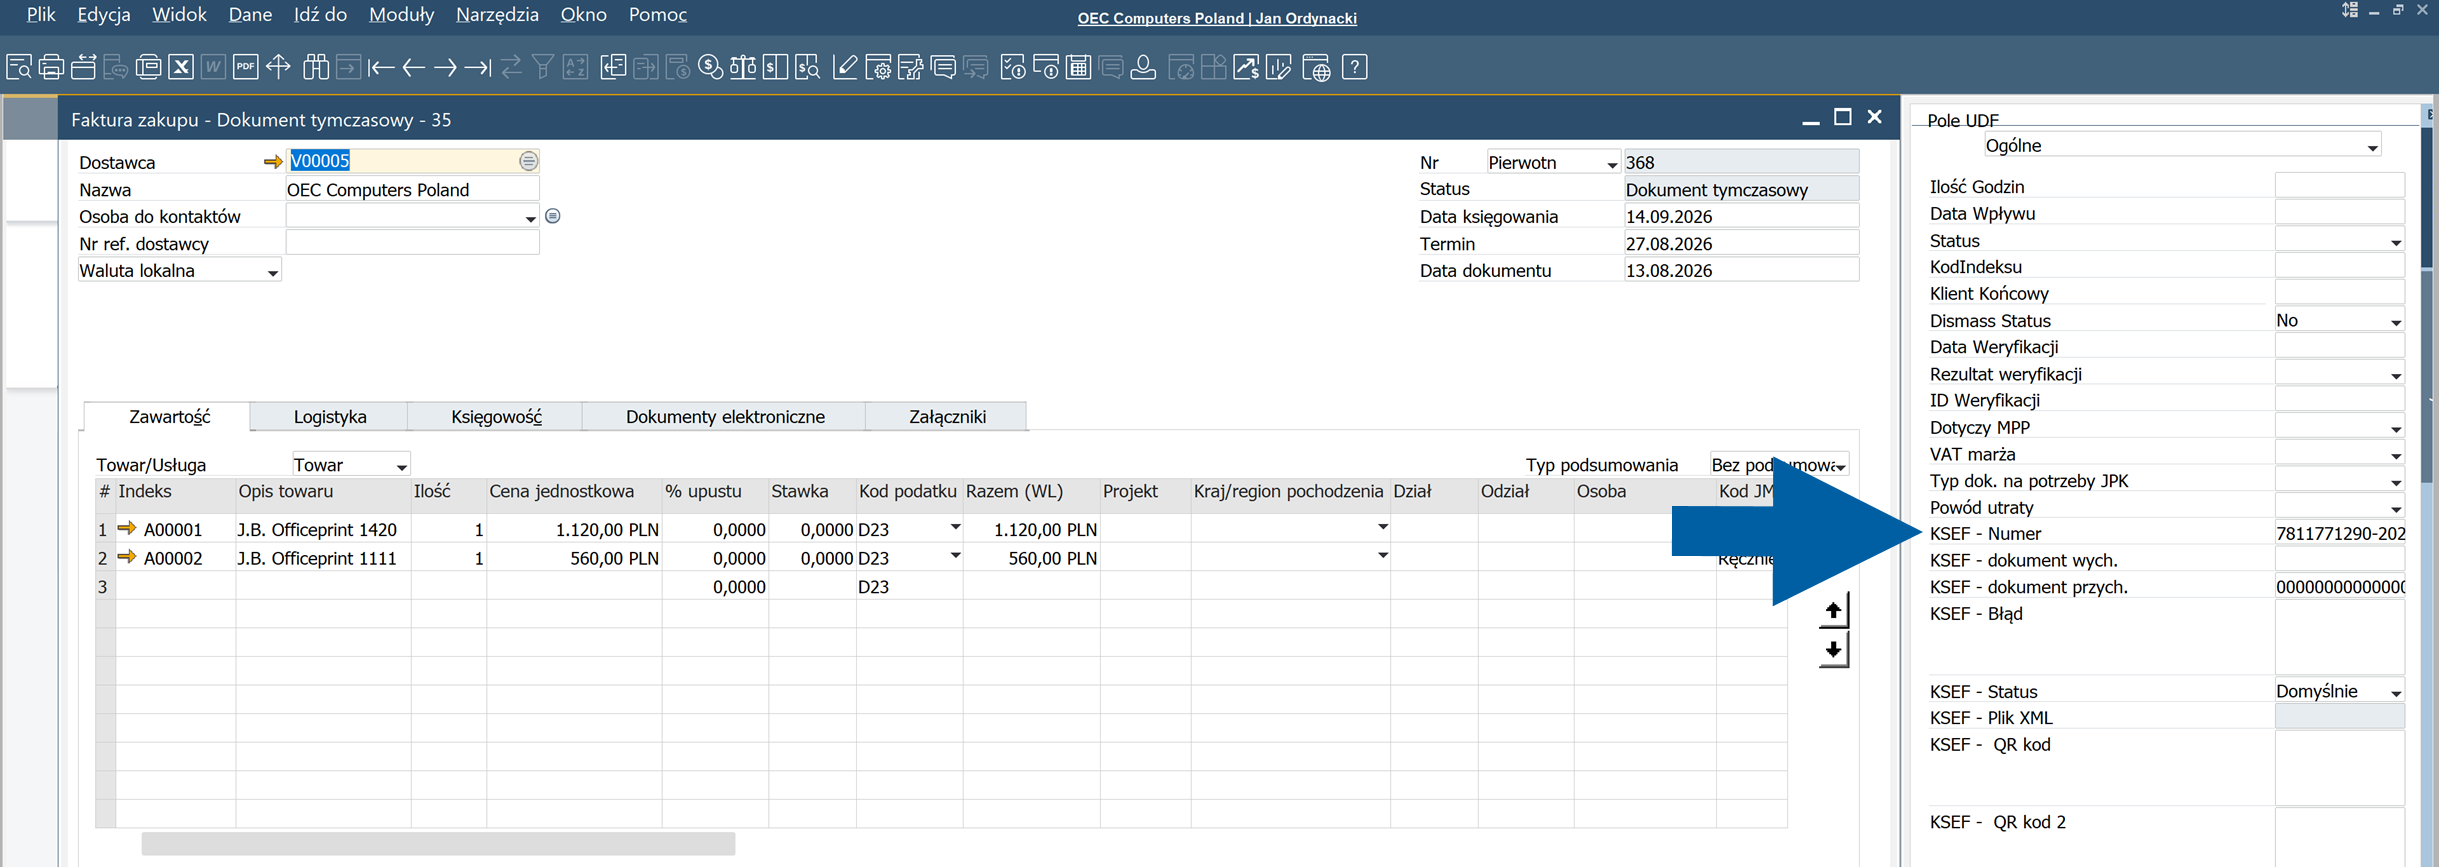Click the move row down arrow button
The image size is (2439, 867).
[x=1833, y=650]
